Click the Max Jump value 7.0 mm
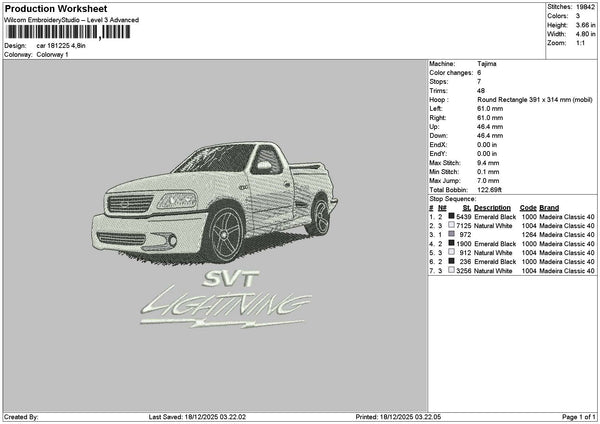The image size is (600, 424). click(x=488, y=181)
